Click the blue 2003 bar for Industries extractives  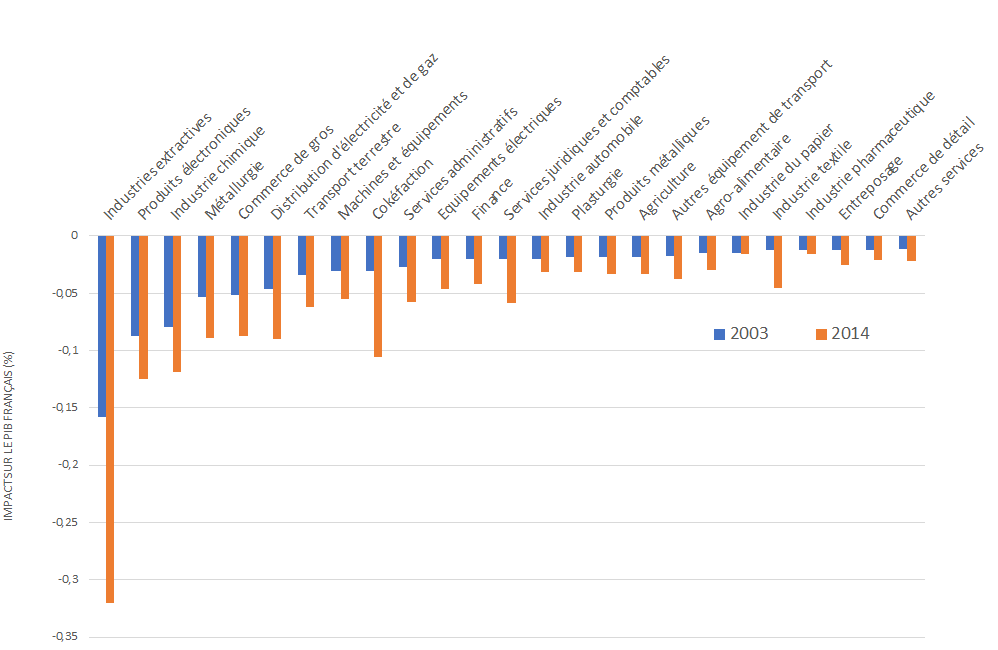[x=102, y=326]
